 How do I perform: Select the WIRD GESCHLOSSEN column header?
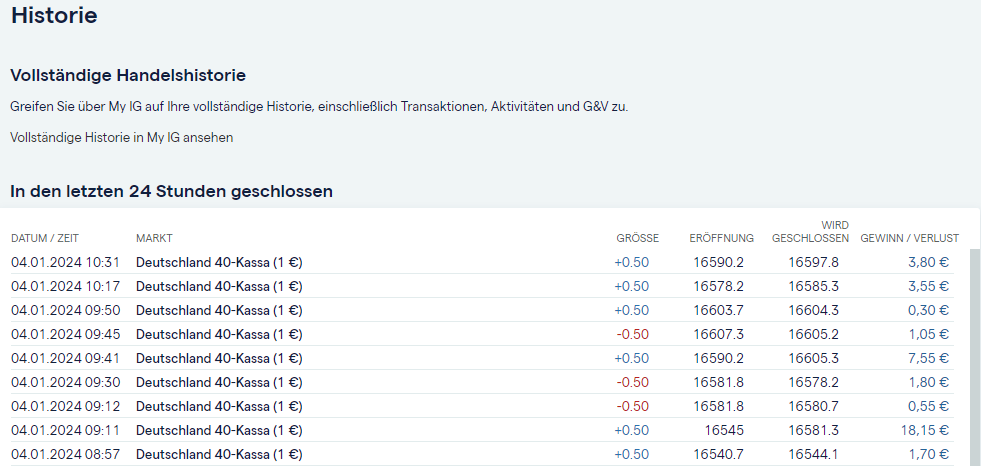tap(811, 232)
